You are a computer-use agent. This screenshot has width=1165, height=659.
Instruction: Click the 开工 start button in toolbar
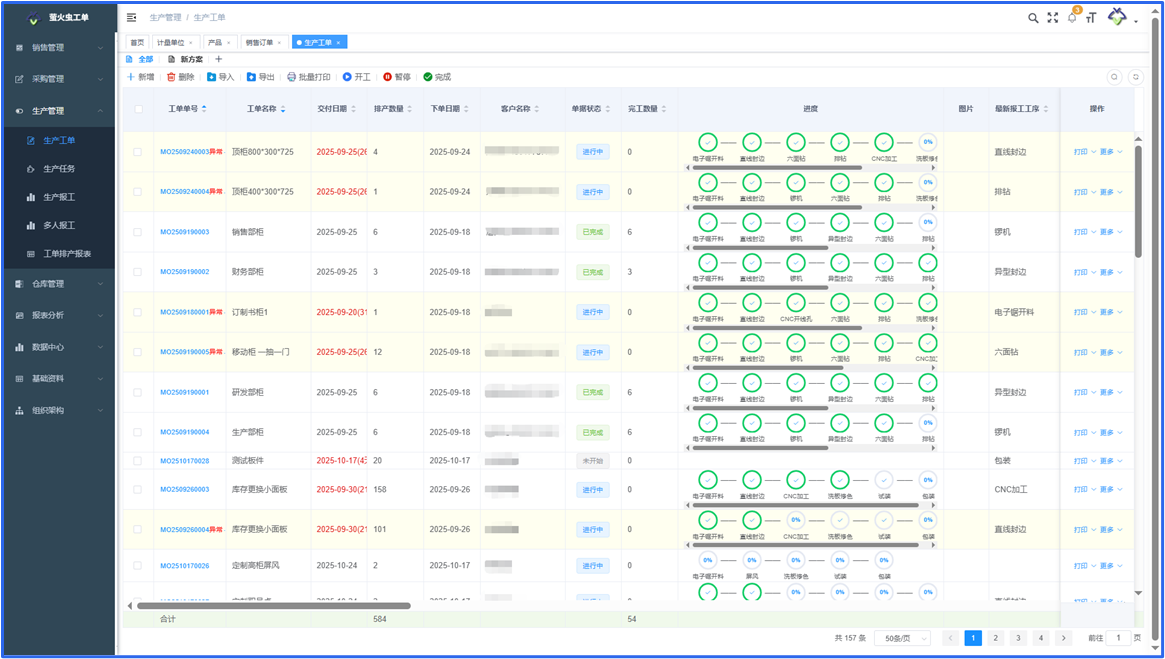(x=356, y=77)
